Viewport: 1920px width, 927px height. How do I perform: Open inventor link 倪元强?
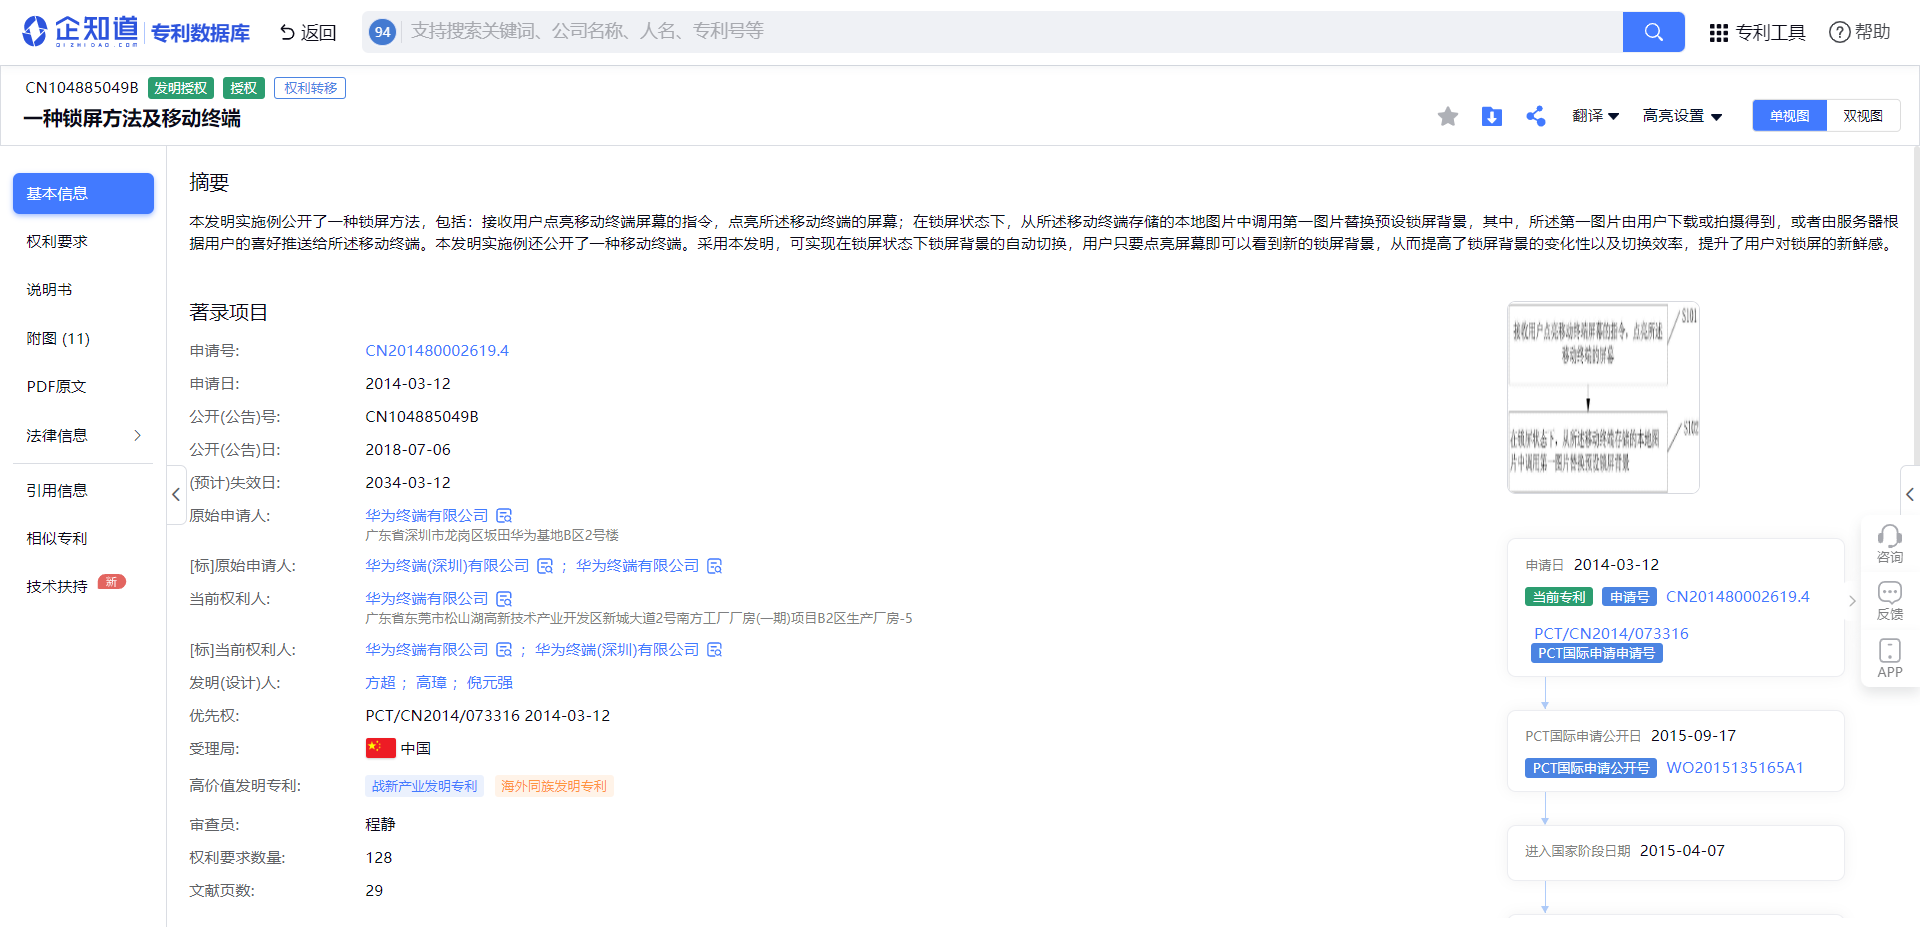(x=489, y=683)
